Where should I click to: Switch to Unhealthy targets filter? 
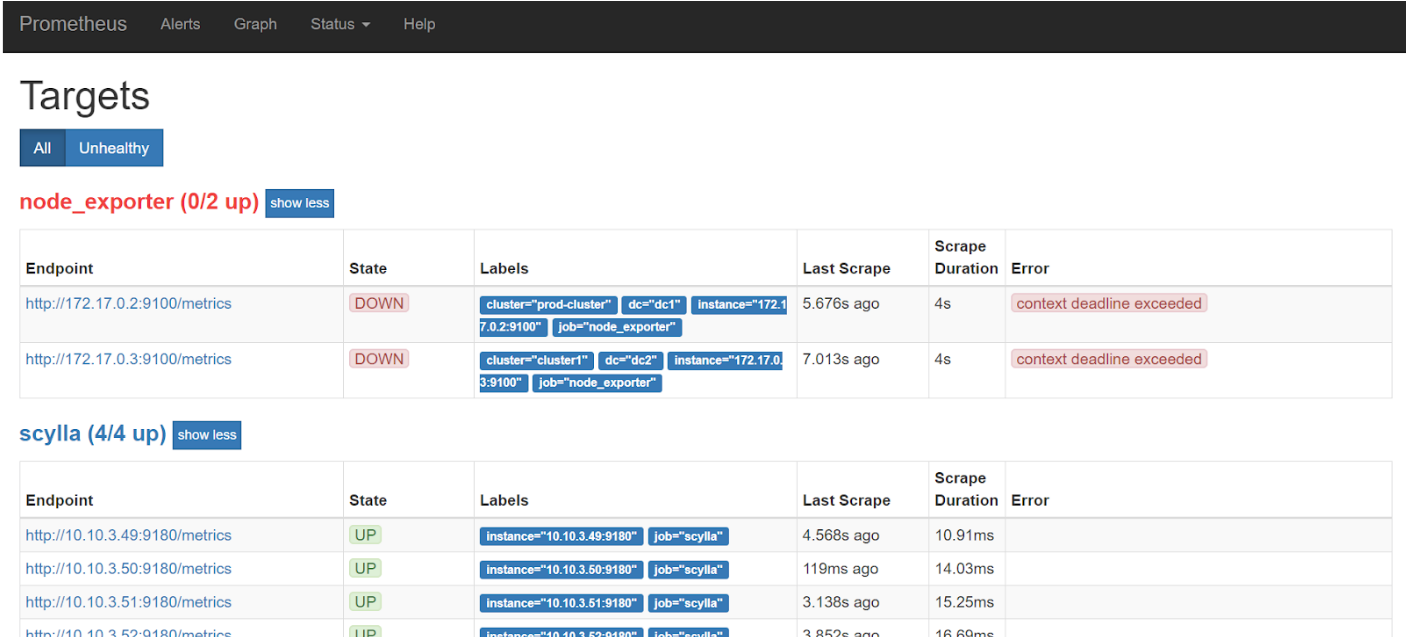[114, 148]
